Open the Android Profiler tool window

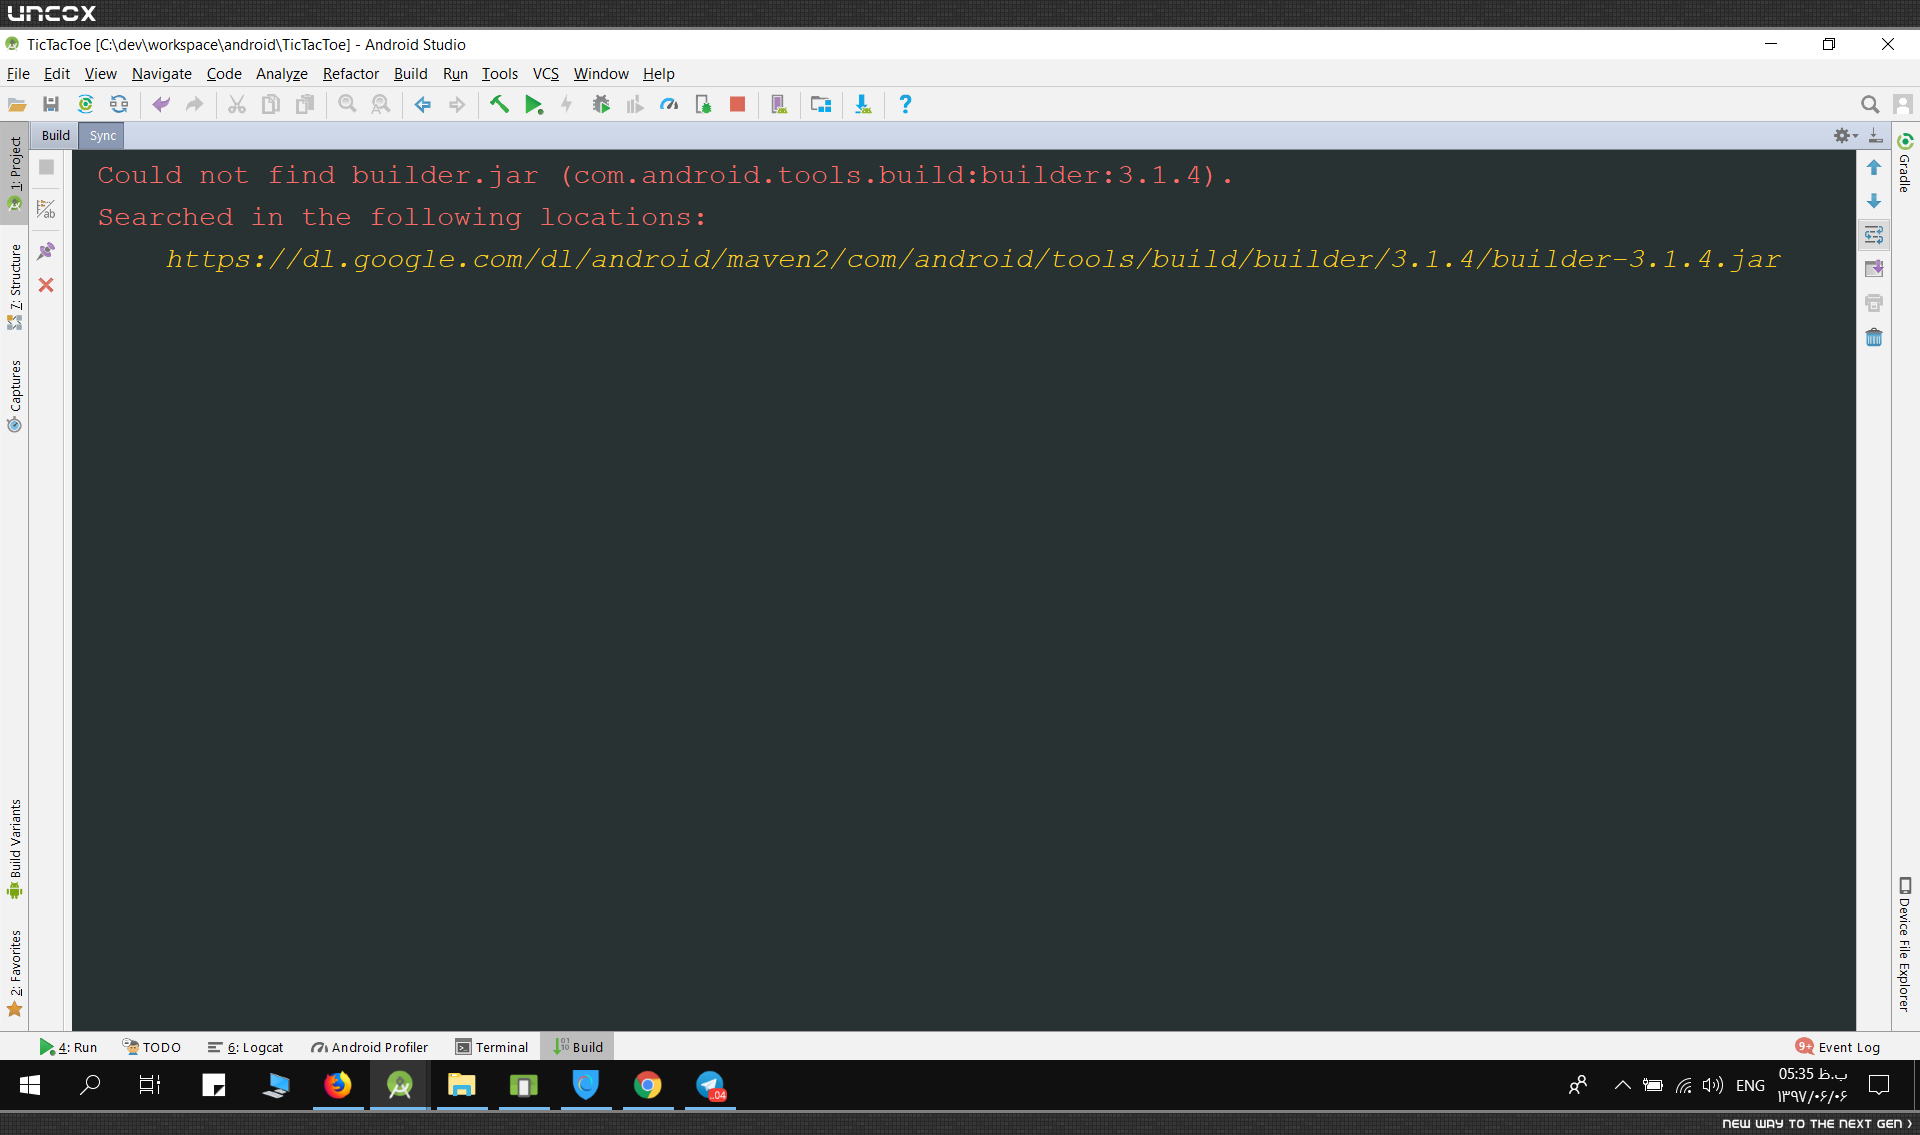(x=370, y=1047)
